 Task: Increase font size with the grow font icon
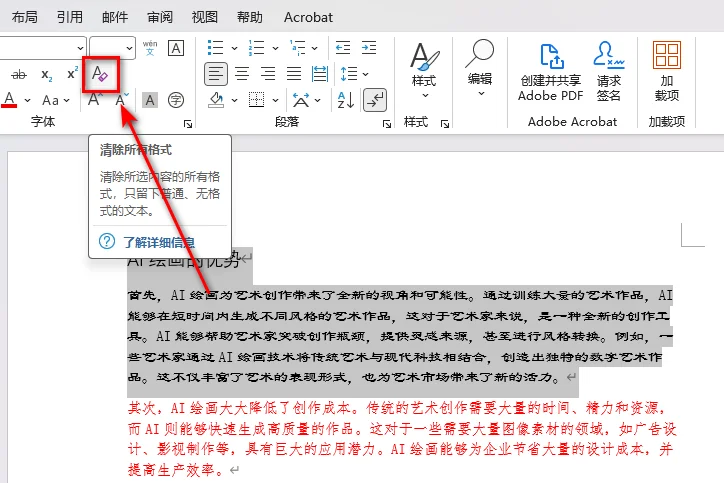(95, 100)
